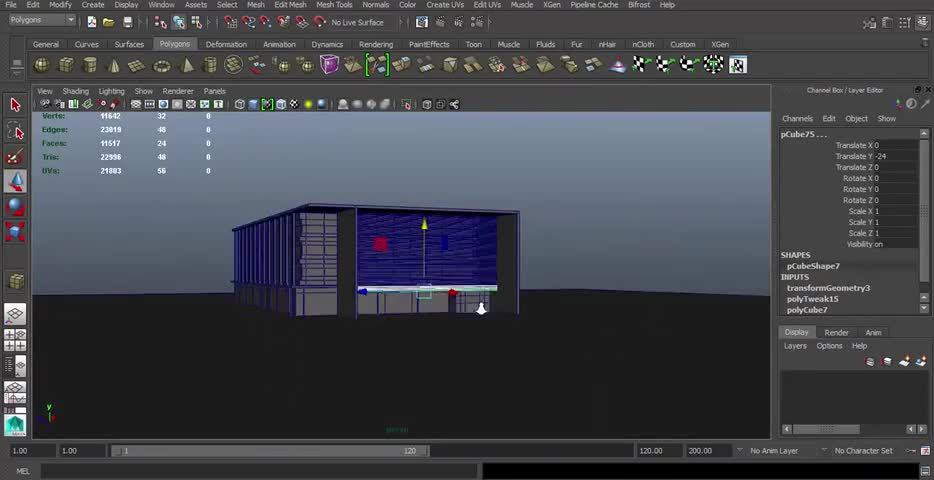Viewport: 934px width, 480px height.
Task: Open a scene with the folder icon
Action: point(108,23)
